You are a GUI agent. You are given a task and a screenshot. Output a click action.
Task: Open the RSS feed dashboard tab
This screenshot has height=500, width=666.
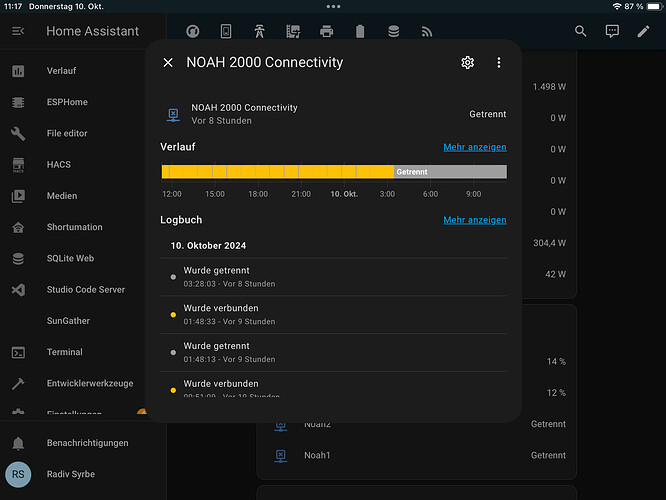(427, 31)
